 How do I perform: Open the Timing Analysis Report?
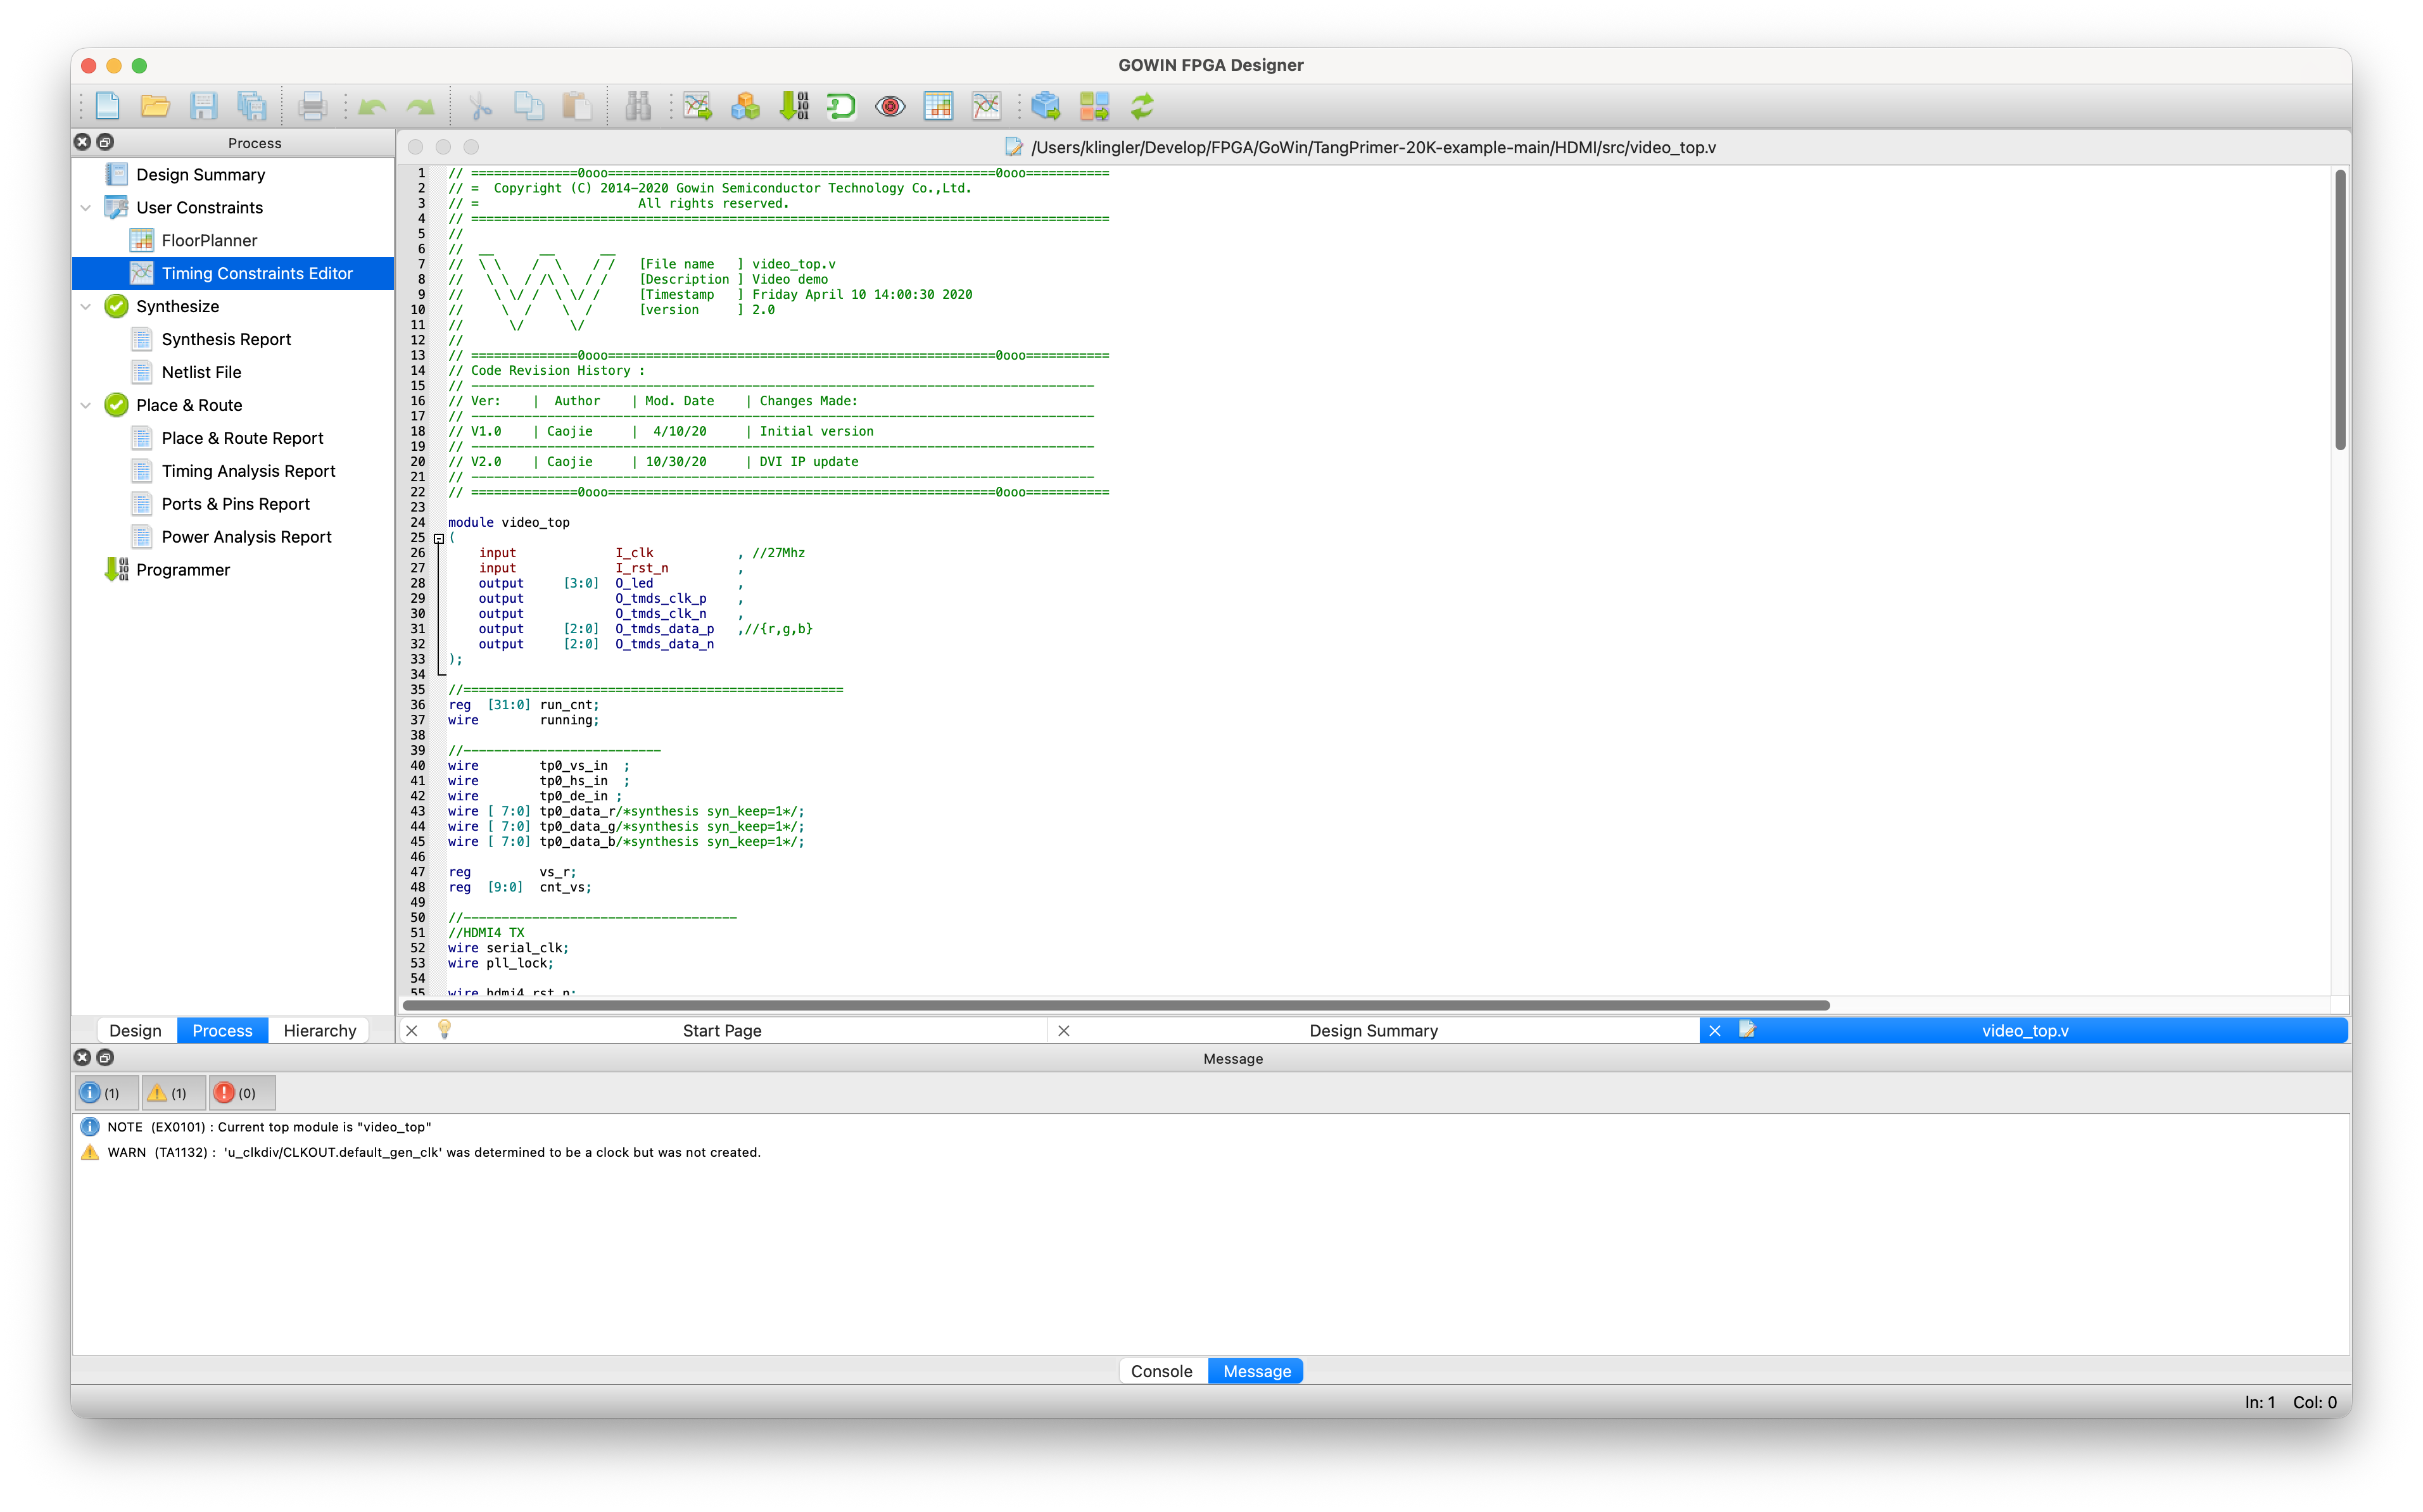click(248, 471)
